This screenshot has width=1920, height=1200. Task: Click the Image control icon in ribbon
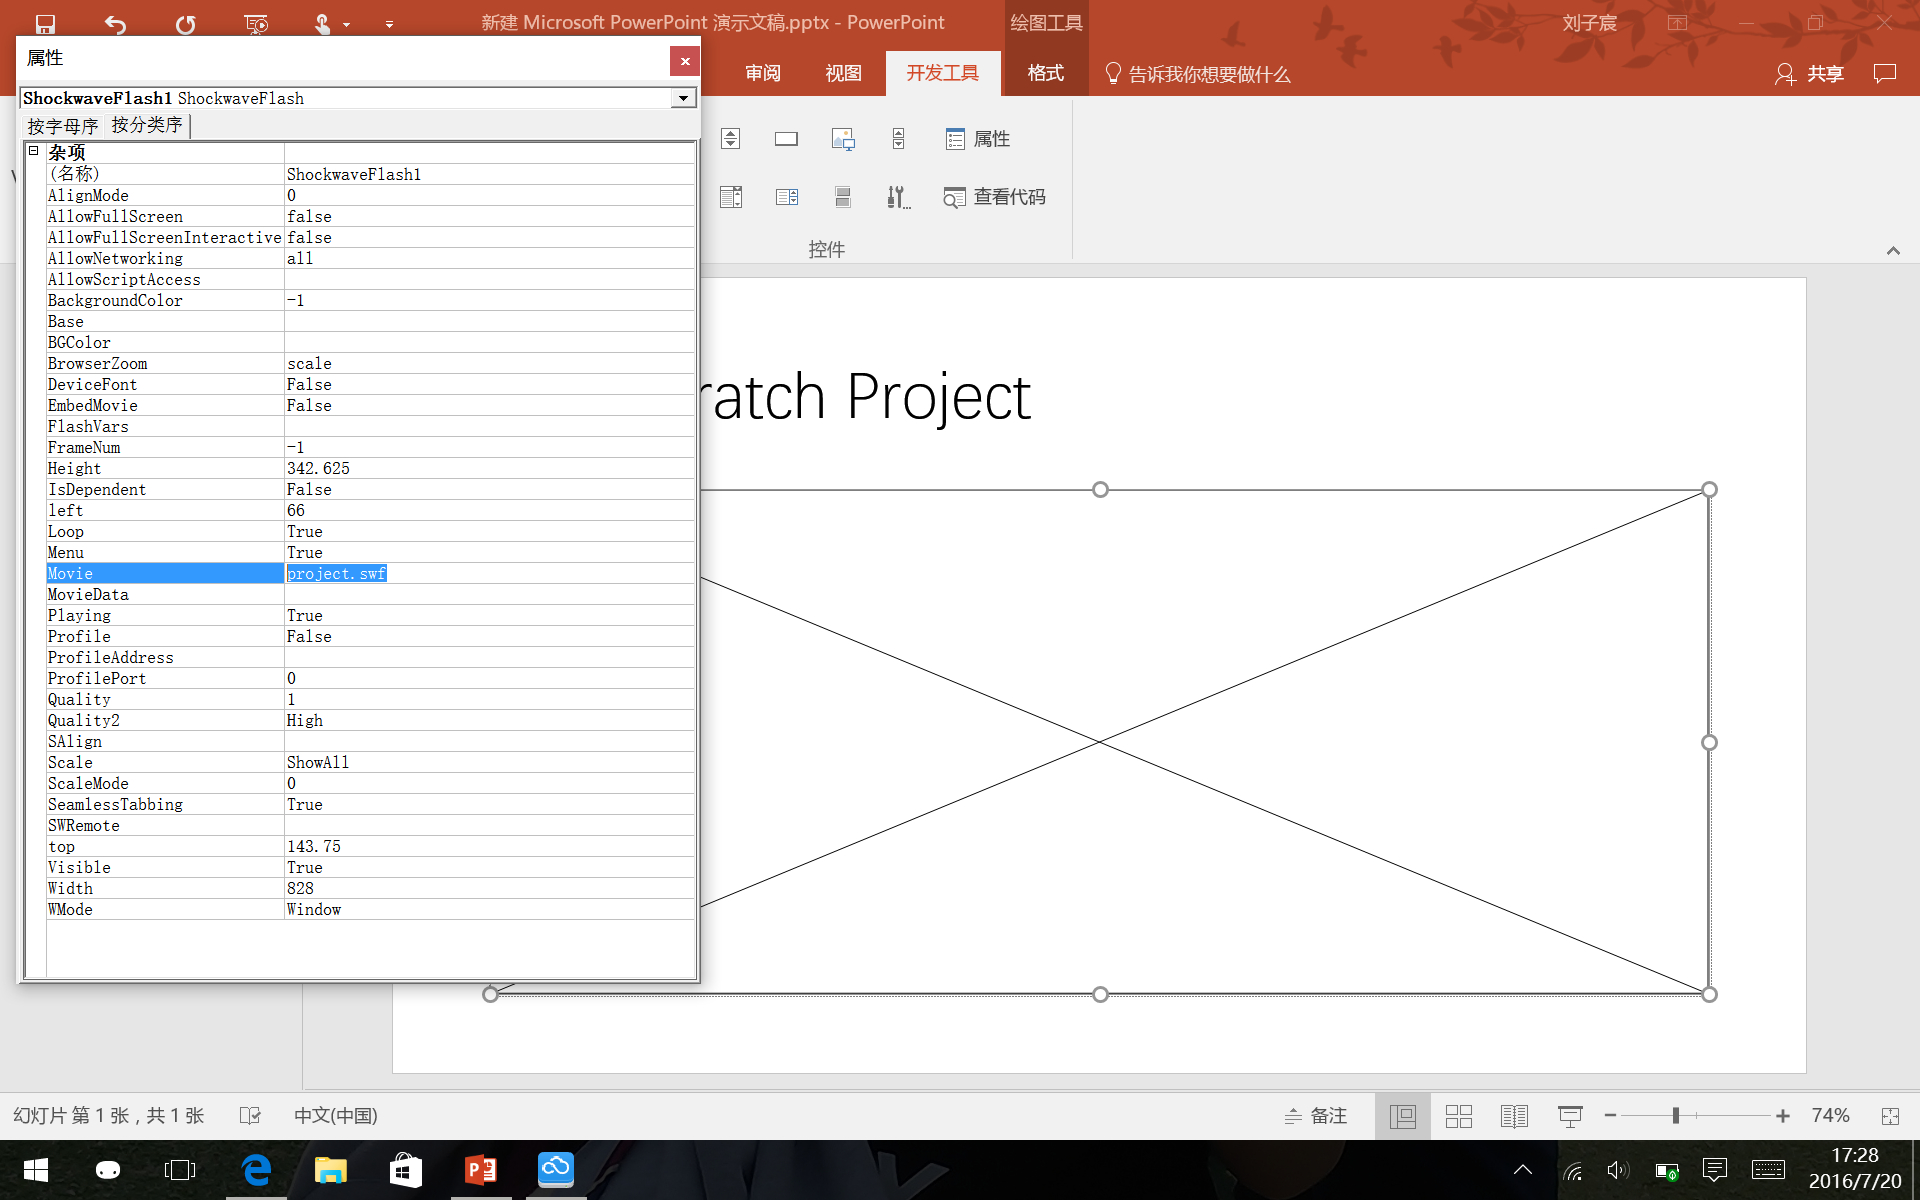click(843, 139)
